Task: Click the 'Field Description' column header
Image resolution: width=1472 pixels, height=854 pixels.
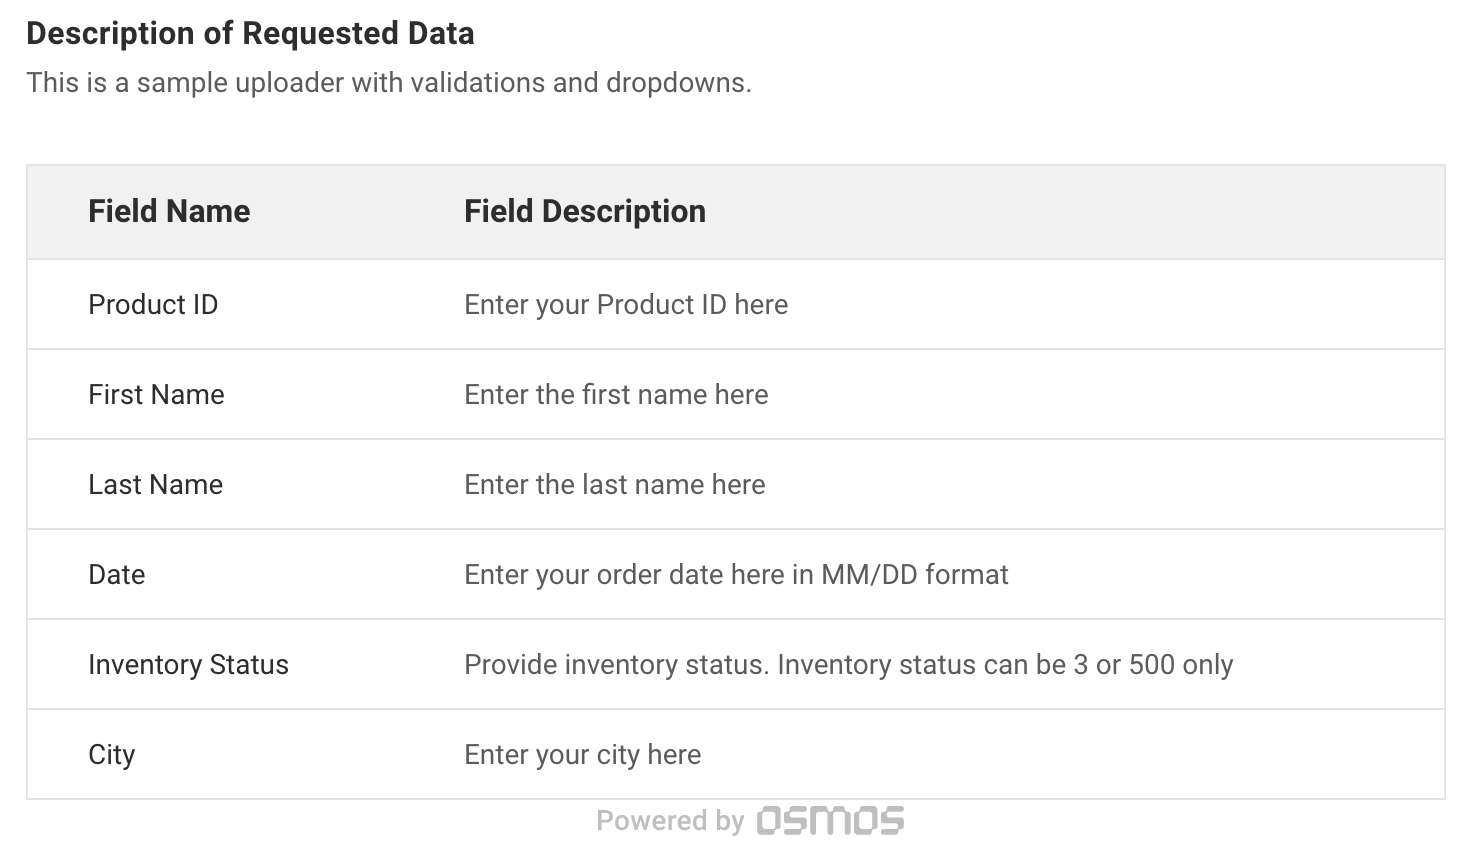Action: pos(585,211)
